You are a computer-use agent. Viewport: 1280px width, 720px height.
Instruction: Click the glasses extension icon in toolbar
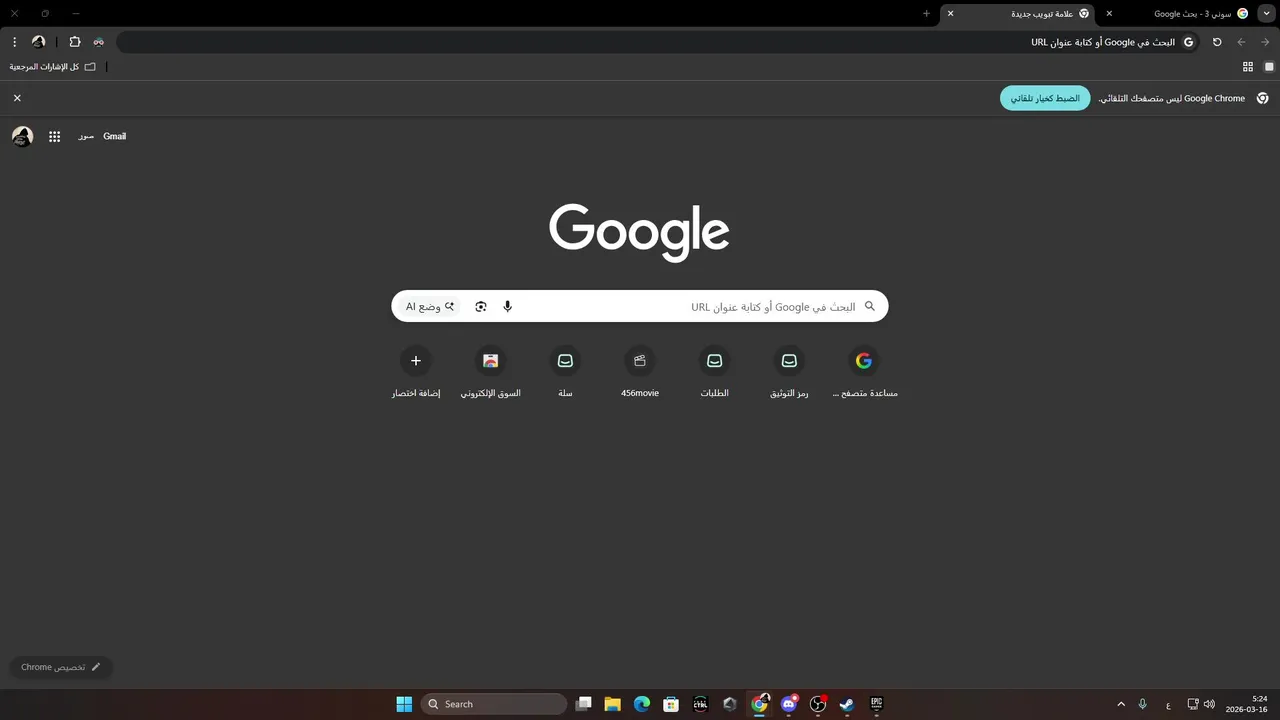99,42
